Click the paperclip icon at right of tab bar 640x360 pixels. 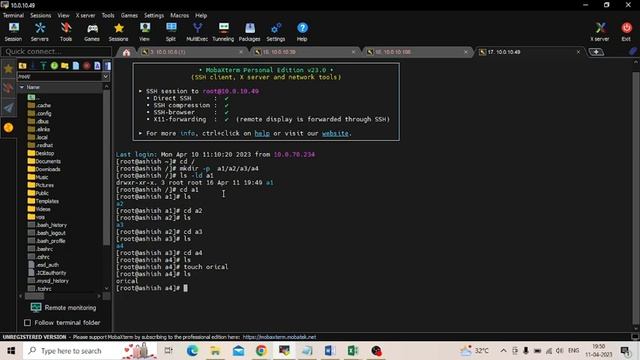pos(633,52)
